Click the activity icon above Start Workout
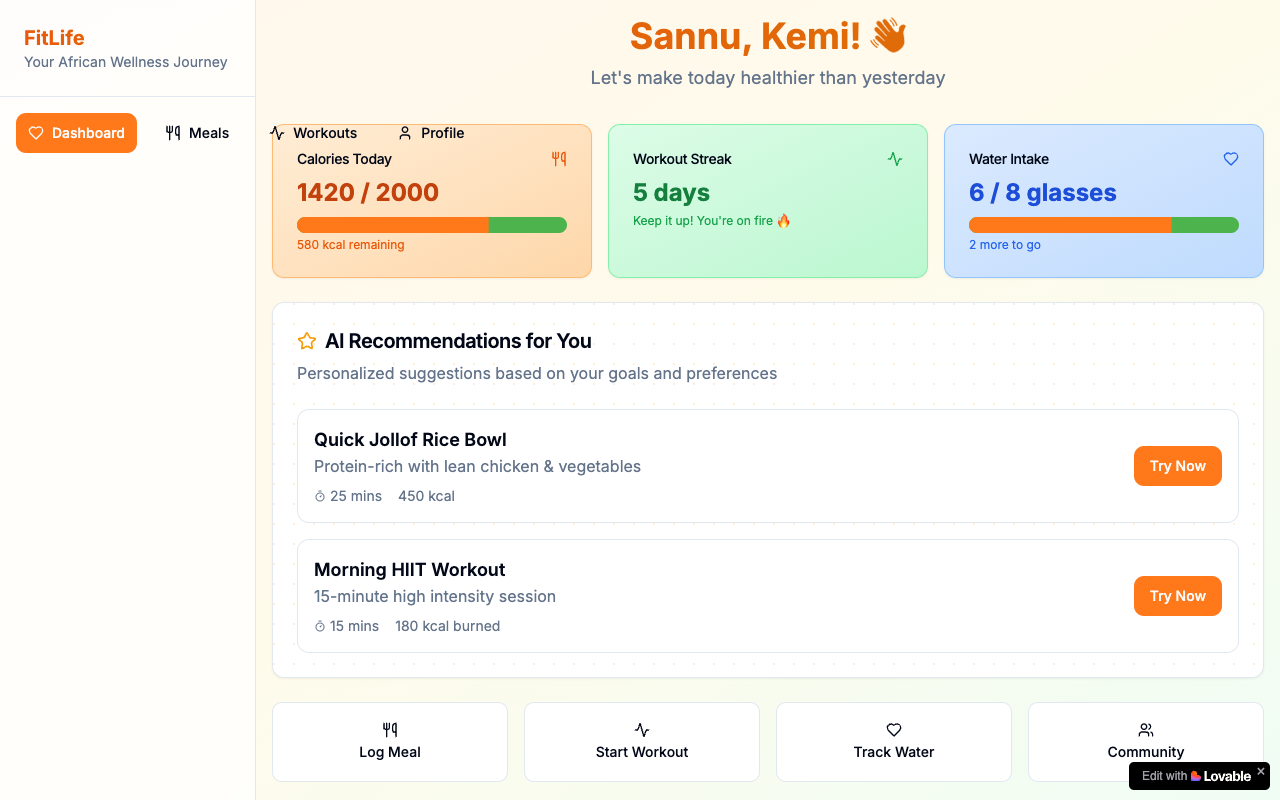The width and height of the screenshot is (1280, 800). coord(641,730)
